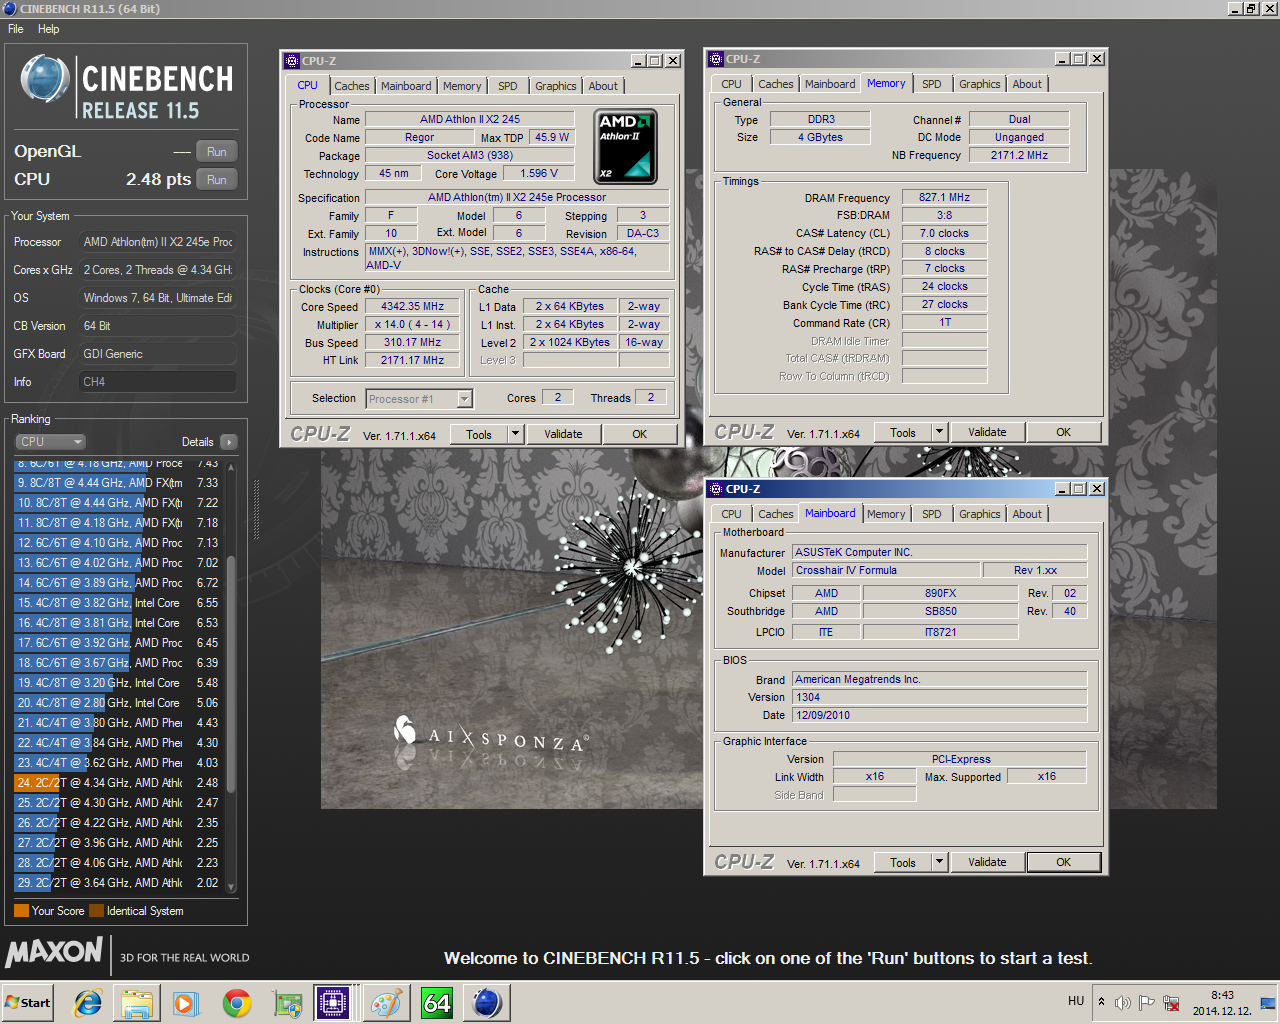Viewport: 1280px width, 1024px height.
Task: Open the Processor #1 selection dropdown
Action: (x=419, y=399)
